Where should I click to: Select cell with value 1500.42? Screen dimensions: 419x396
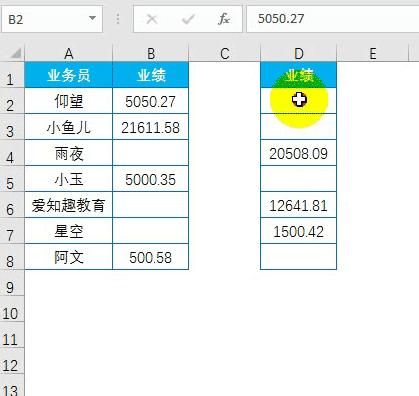[299, 231]
